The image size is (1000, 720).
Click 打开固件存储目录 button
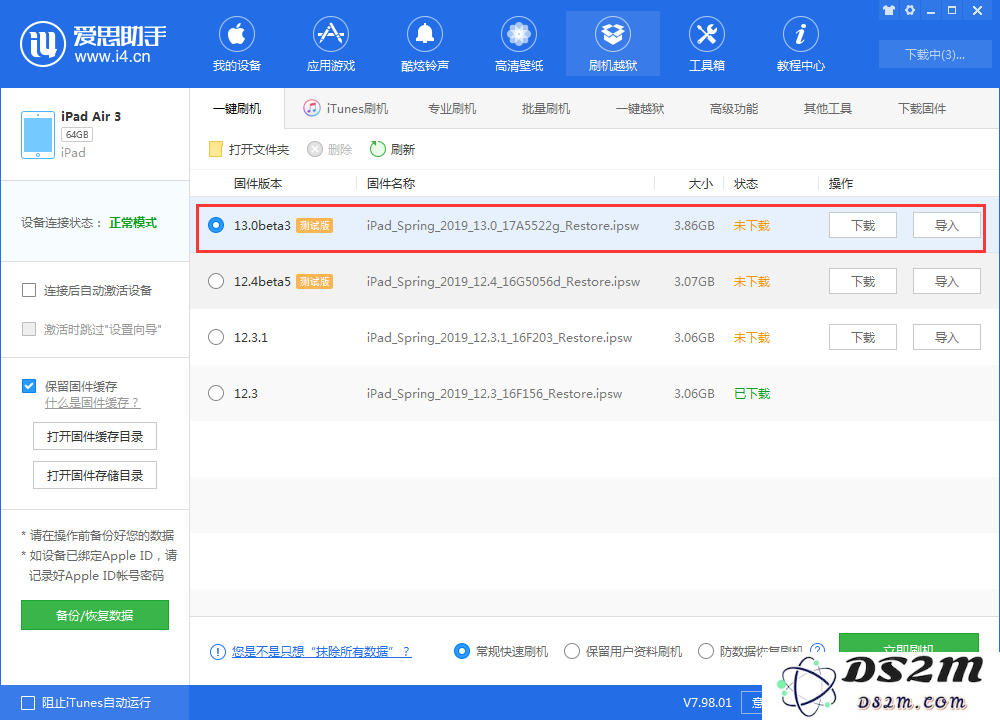(x=95, y=475)
